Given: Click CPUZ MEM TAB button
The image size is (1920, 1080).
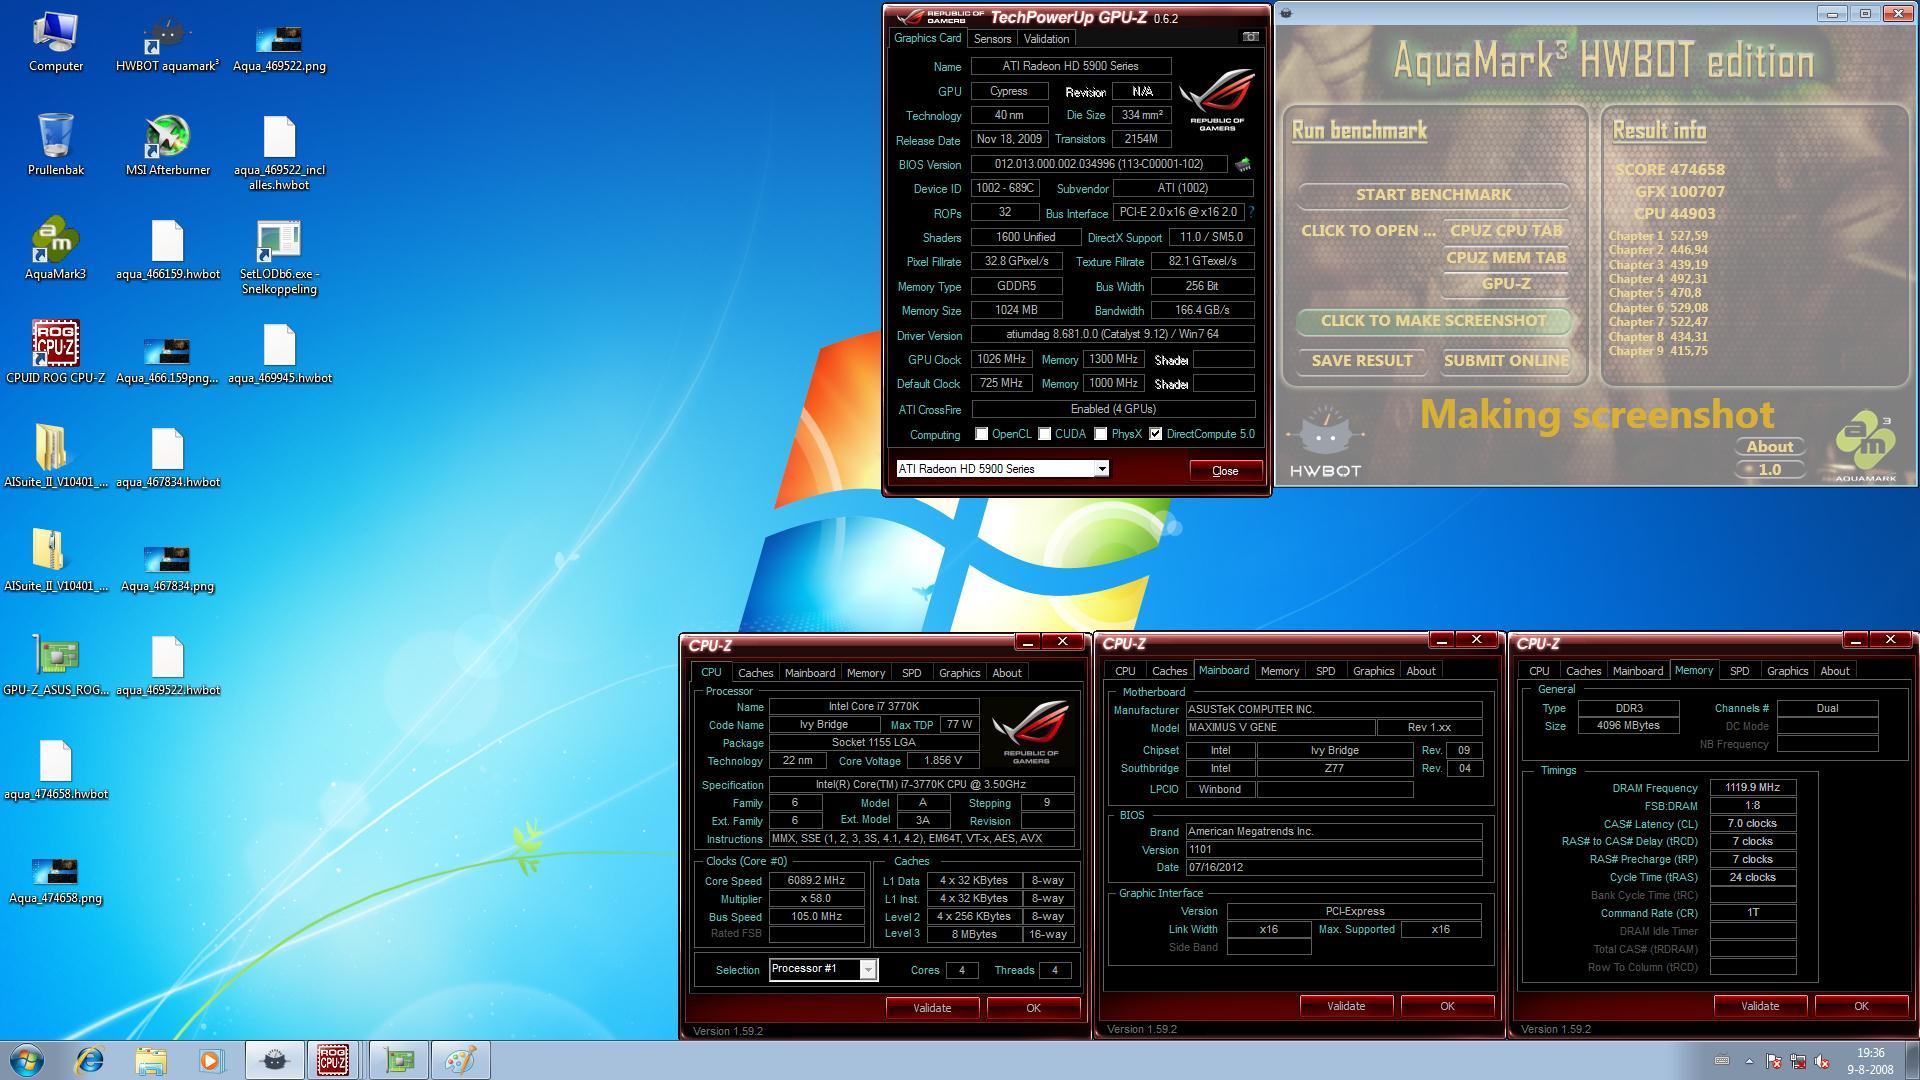Looking at the screenshot, I should [x=1505, y=258].
